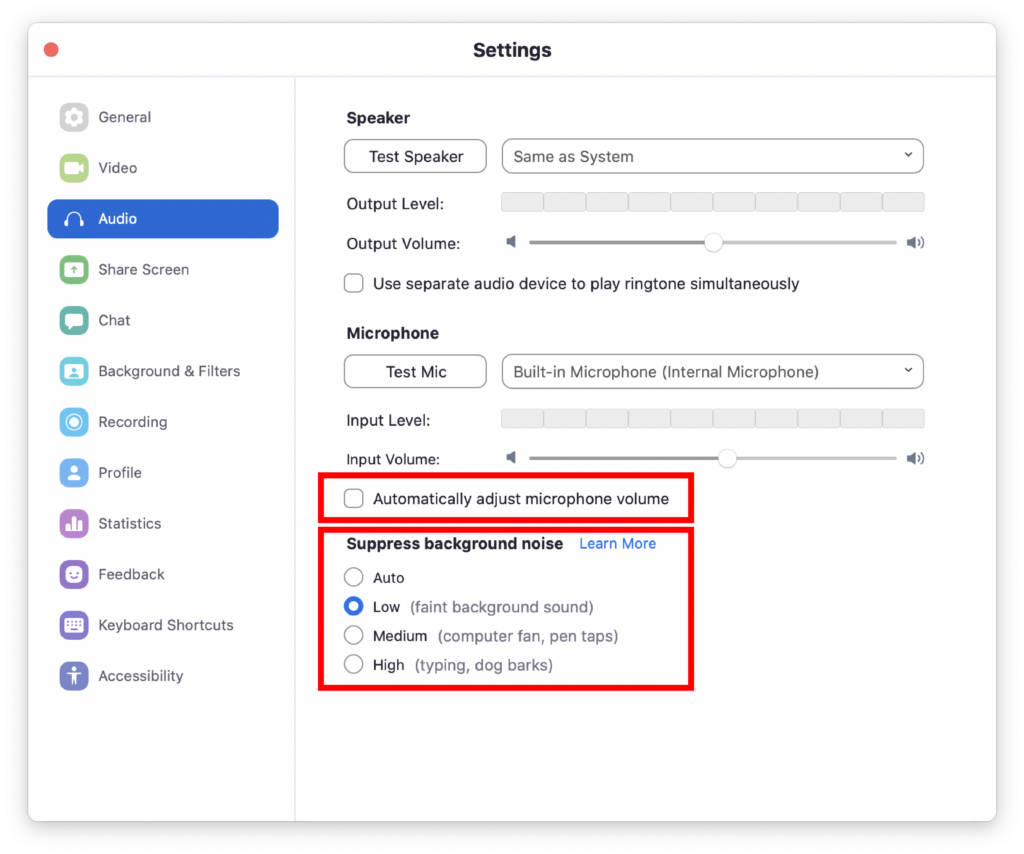Open the microphone device dropdown
Viewport: 1024px width, 854px height.
(712, 372)
